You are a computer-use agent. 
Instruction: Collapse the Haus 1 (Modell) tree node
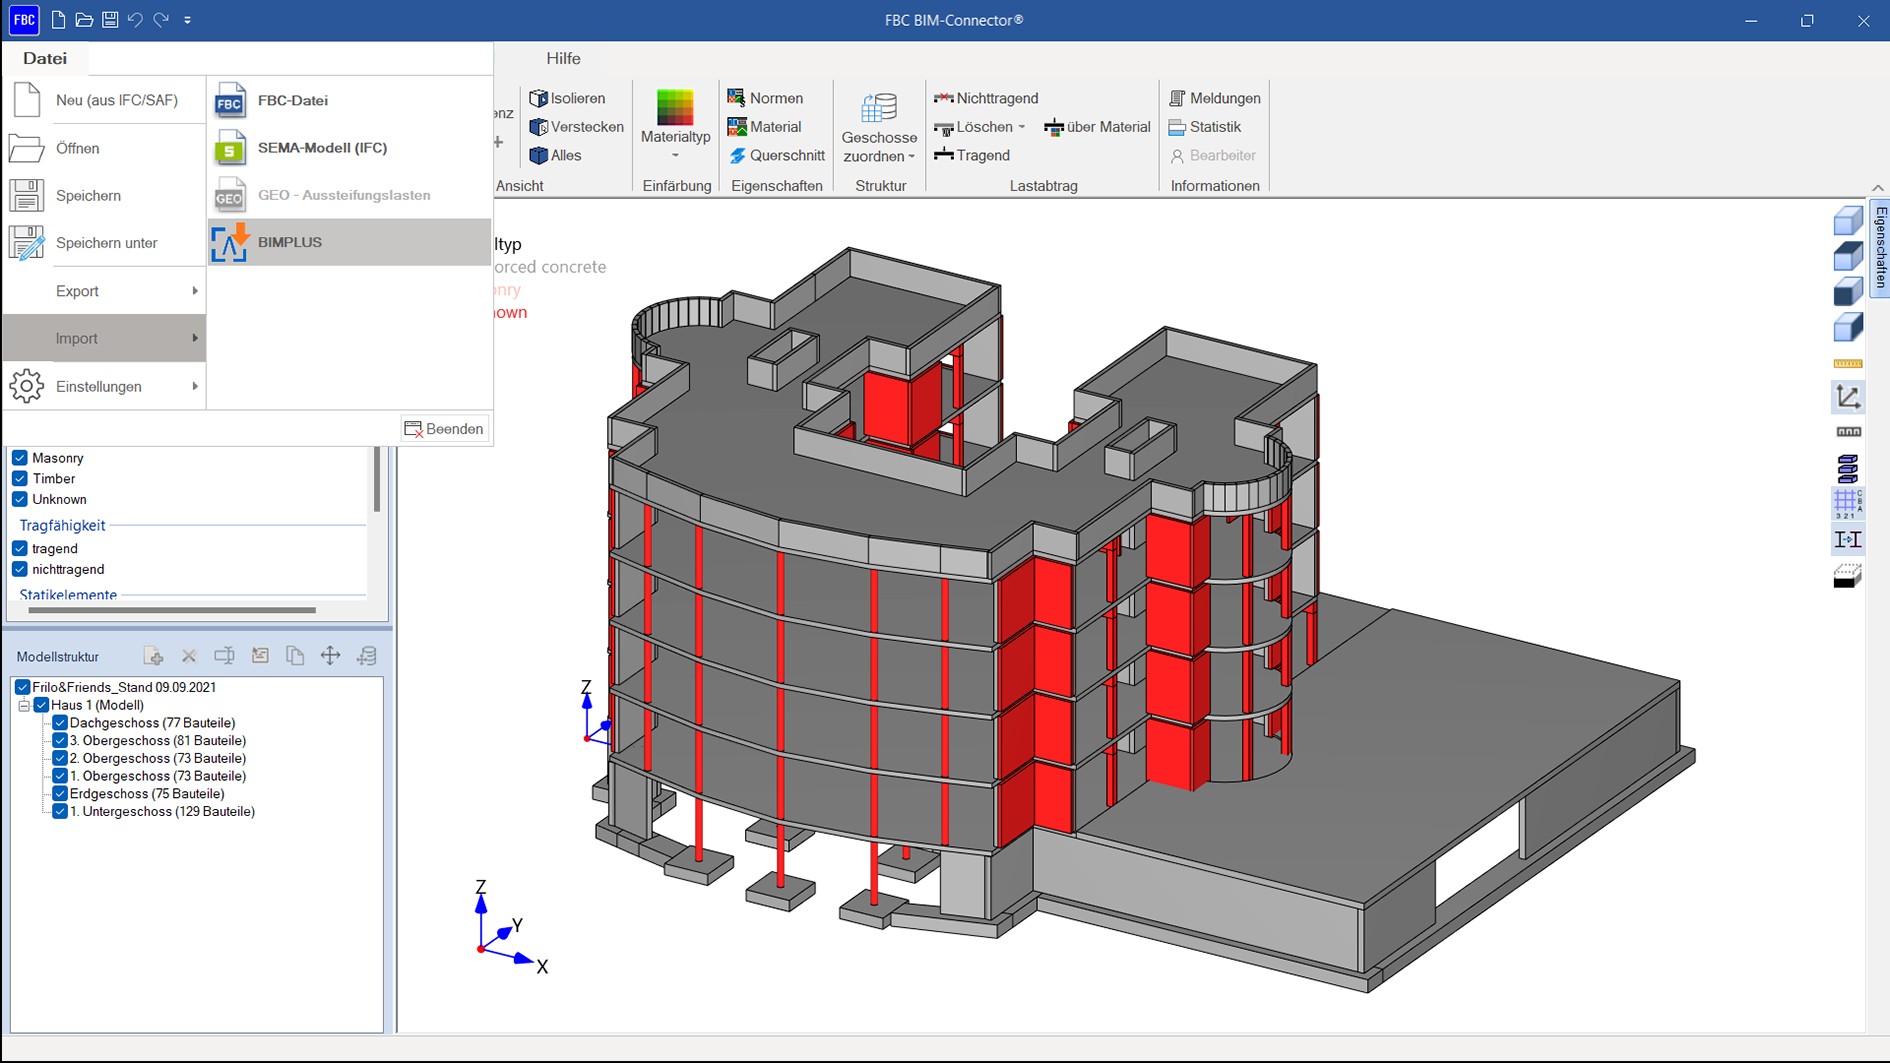[x=24, y=705]
